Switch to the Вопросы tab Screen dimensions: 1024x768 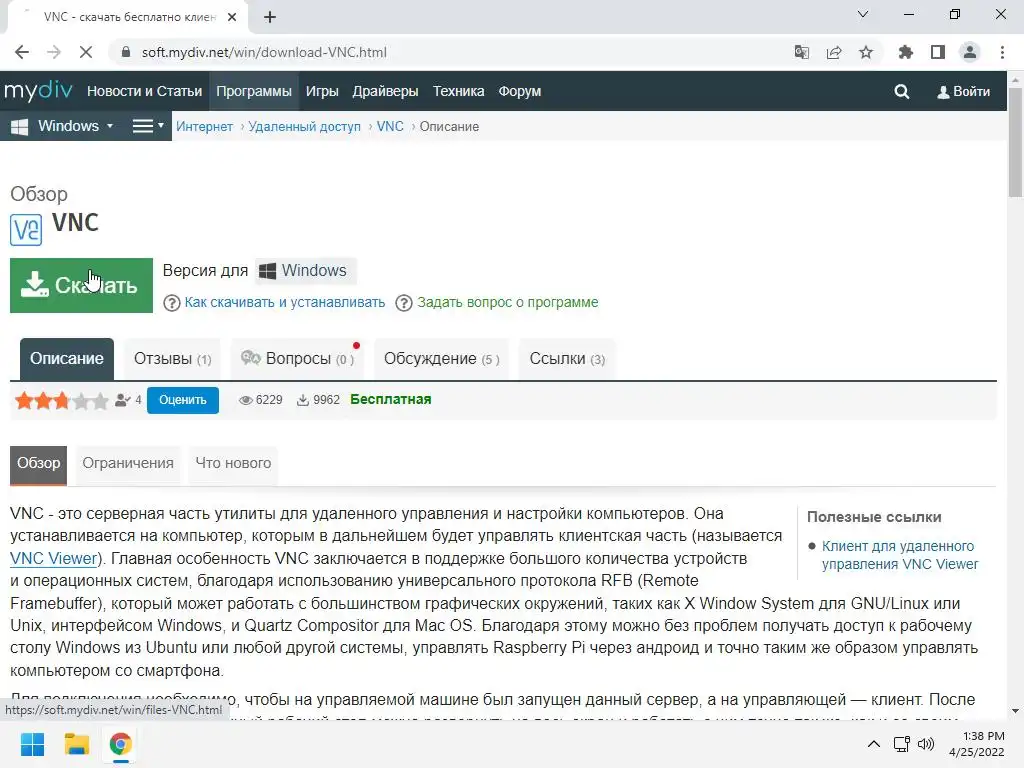click(x=297, y=359)
